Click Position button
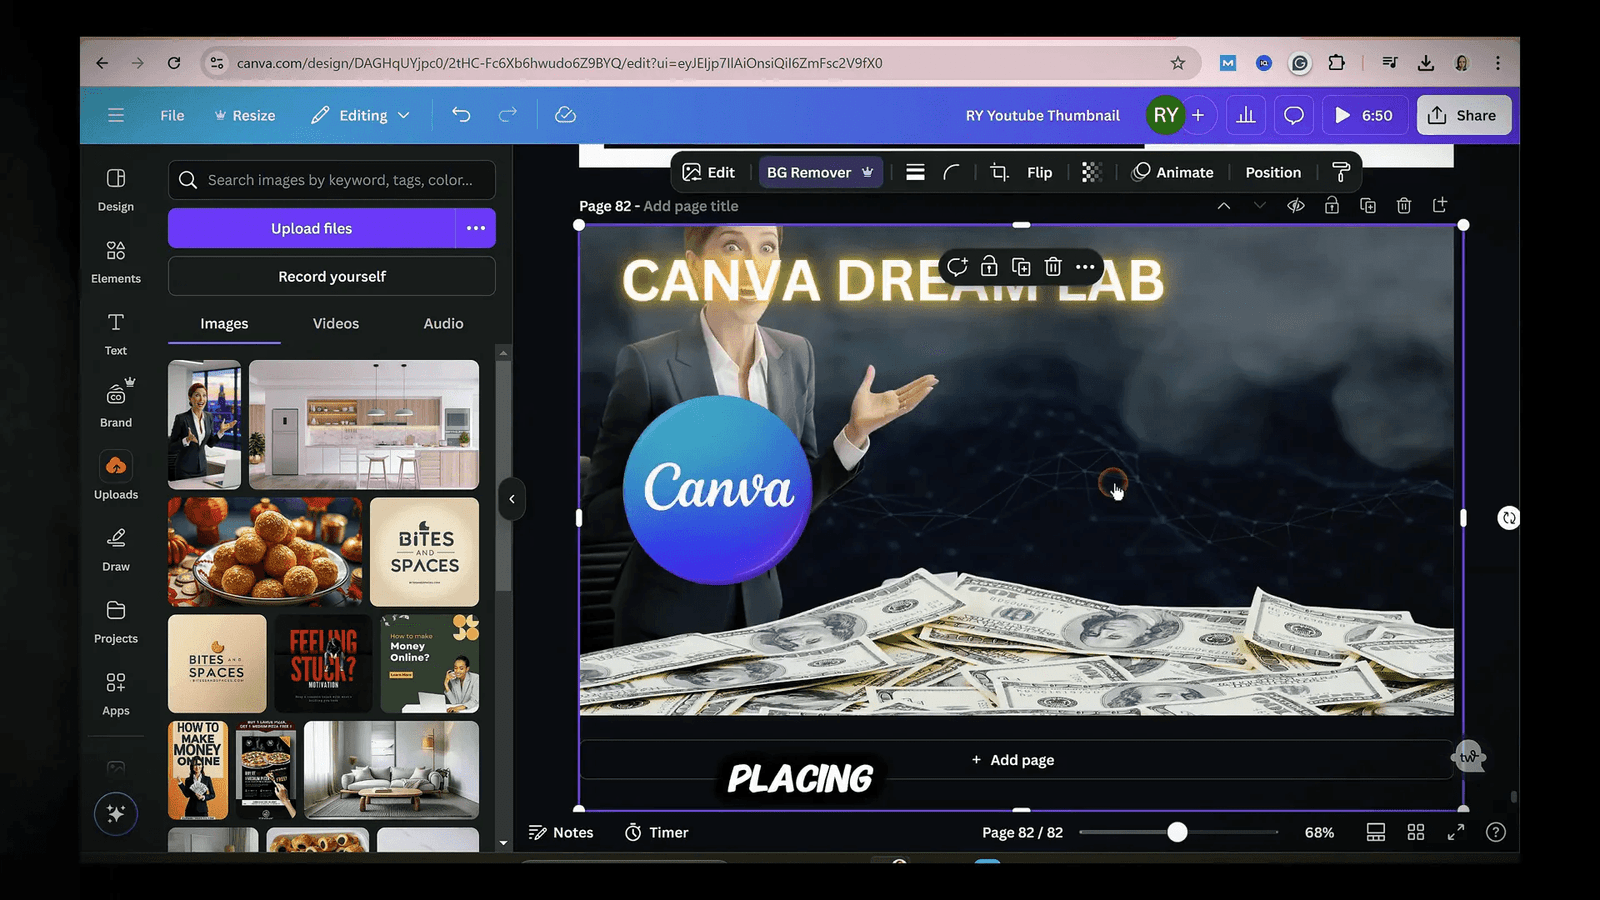 (1273, 172)
